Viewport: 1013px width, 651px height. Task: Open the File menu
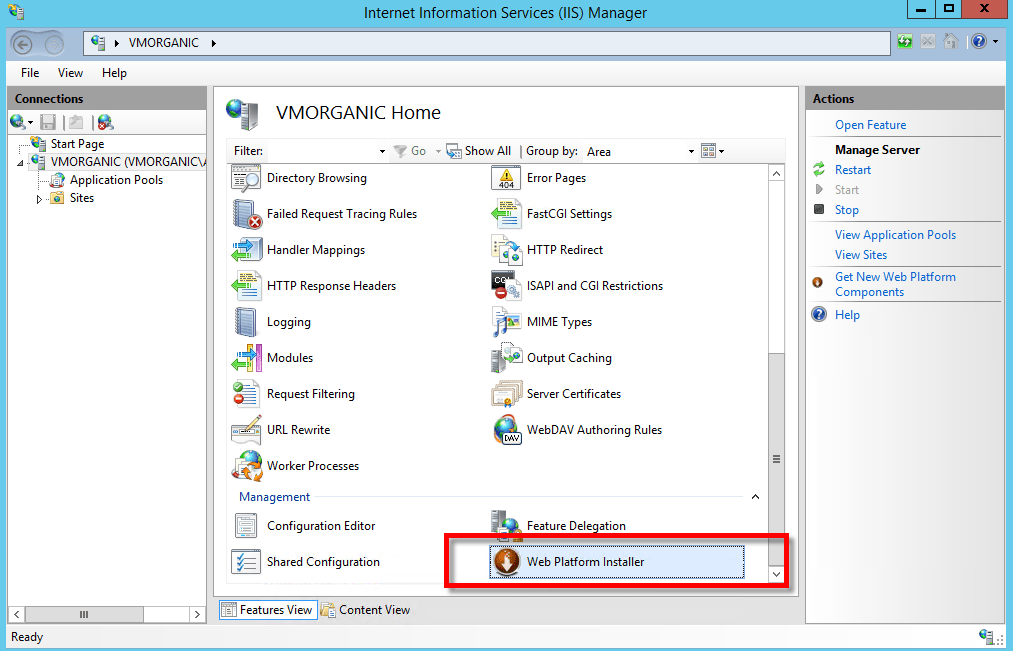30,73
